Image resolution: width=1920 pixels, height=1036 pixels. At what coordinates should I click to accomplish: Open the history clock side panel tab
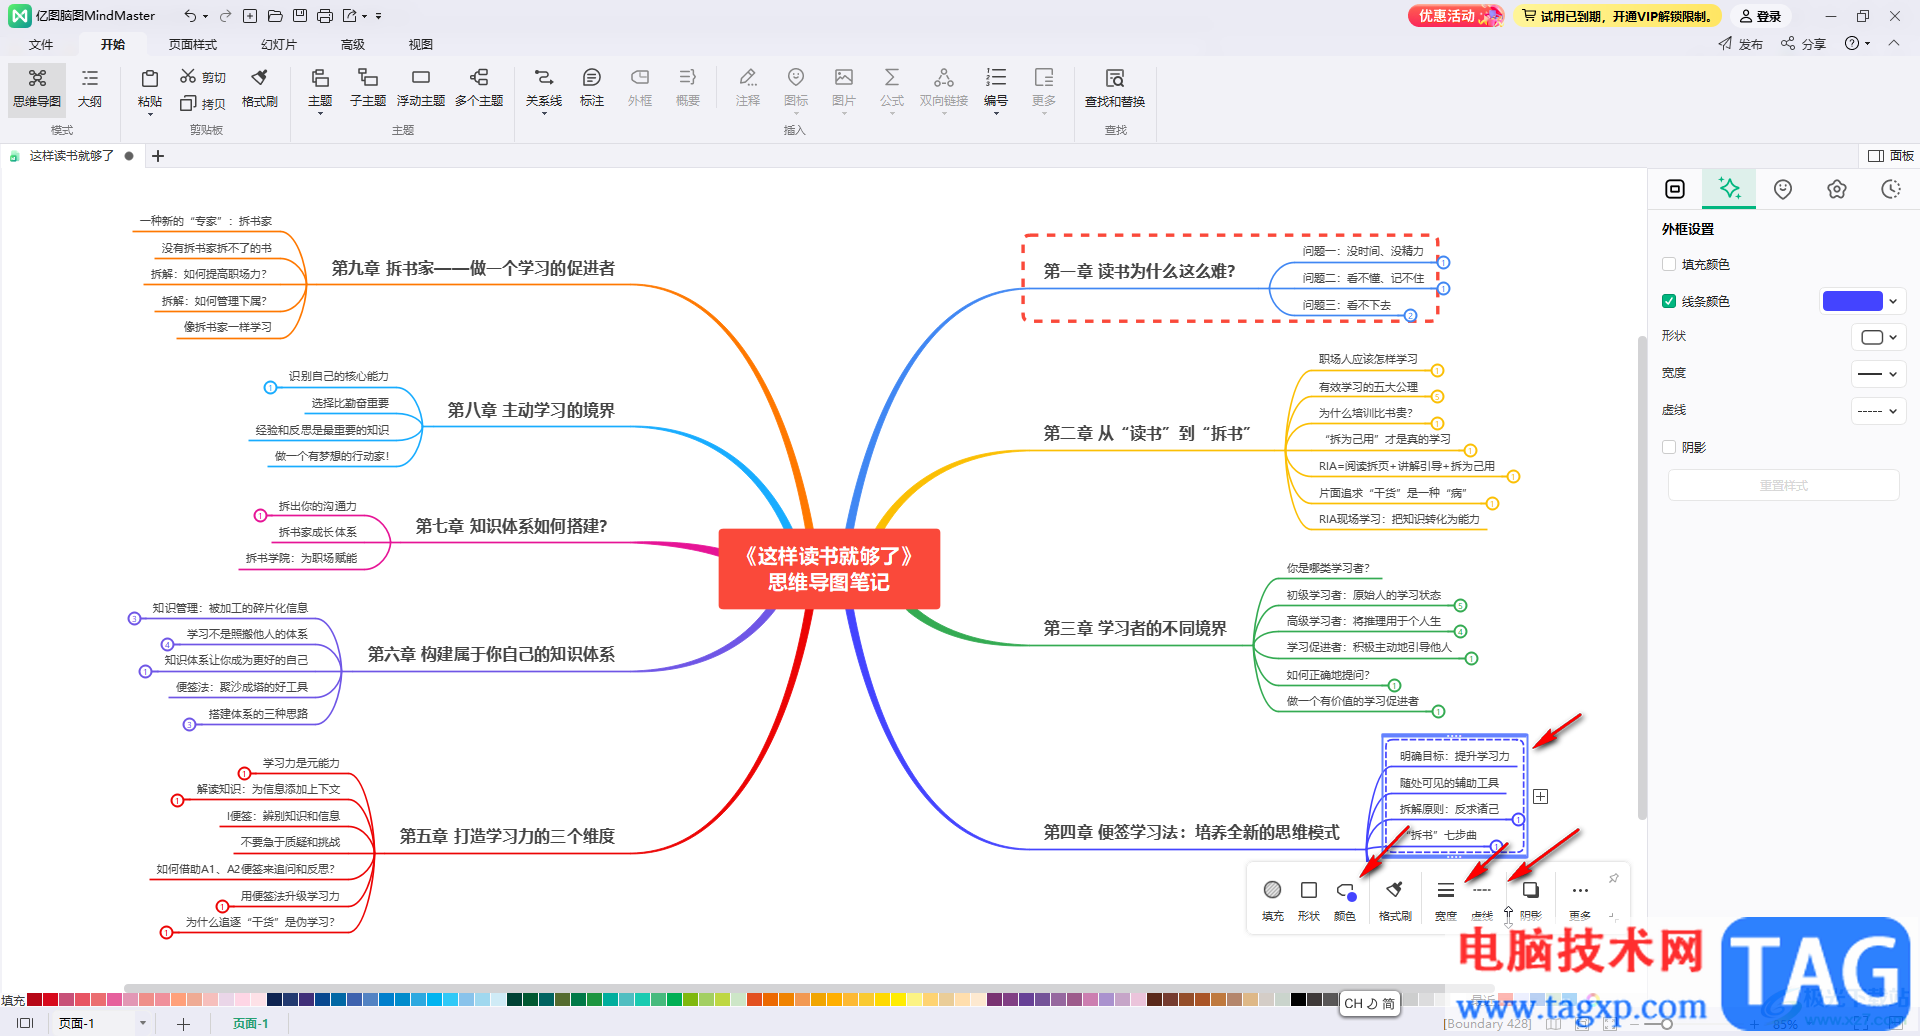pyautogui.click(x=1891, y=189)
